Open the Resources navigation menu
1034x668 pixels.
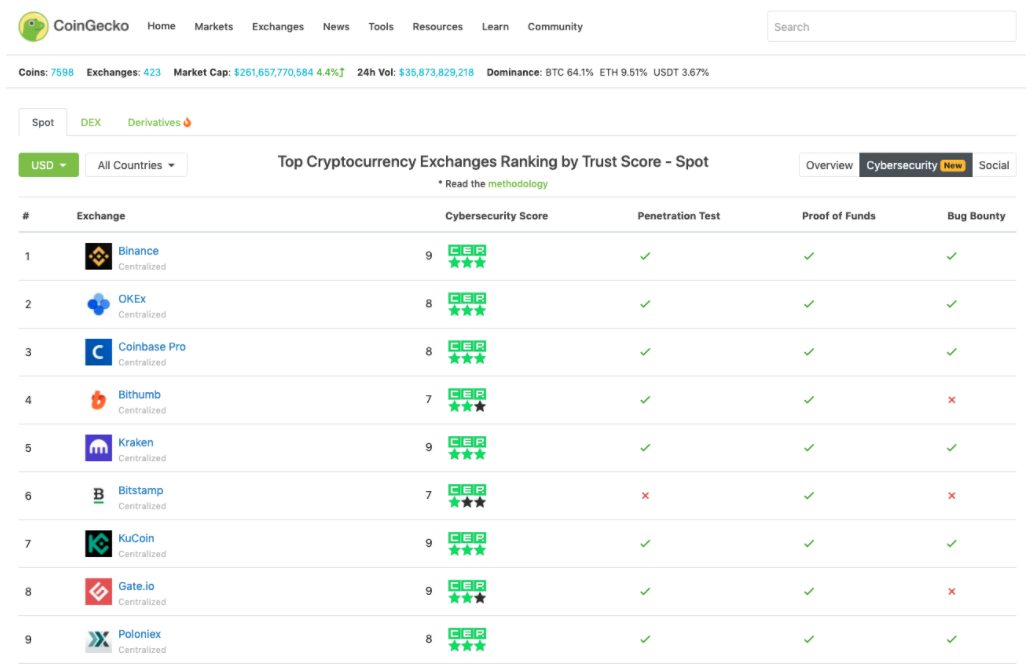[437, 26]
